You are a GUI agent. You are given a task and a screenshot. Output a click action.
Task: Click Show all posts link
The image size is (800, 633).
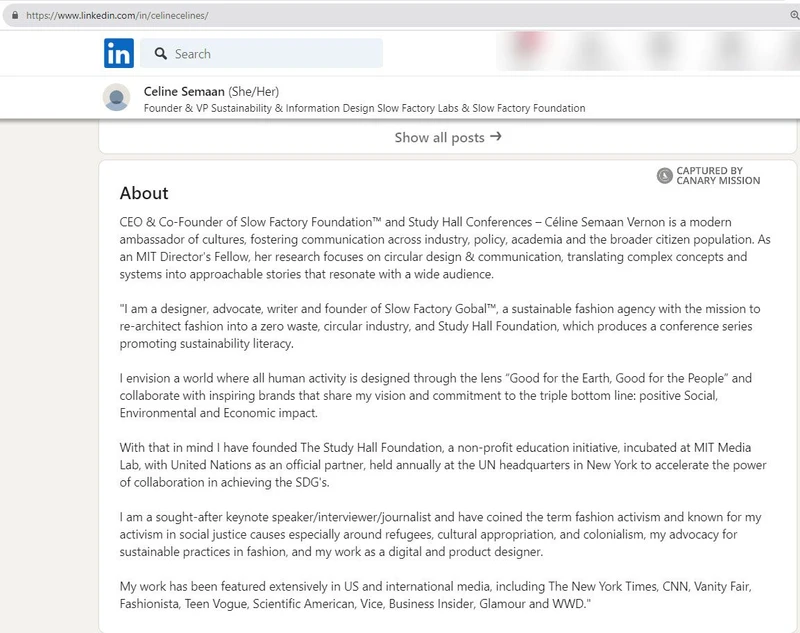pyautogui.click(x=447, y=137)
